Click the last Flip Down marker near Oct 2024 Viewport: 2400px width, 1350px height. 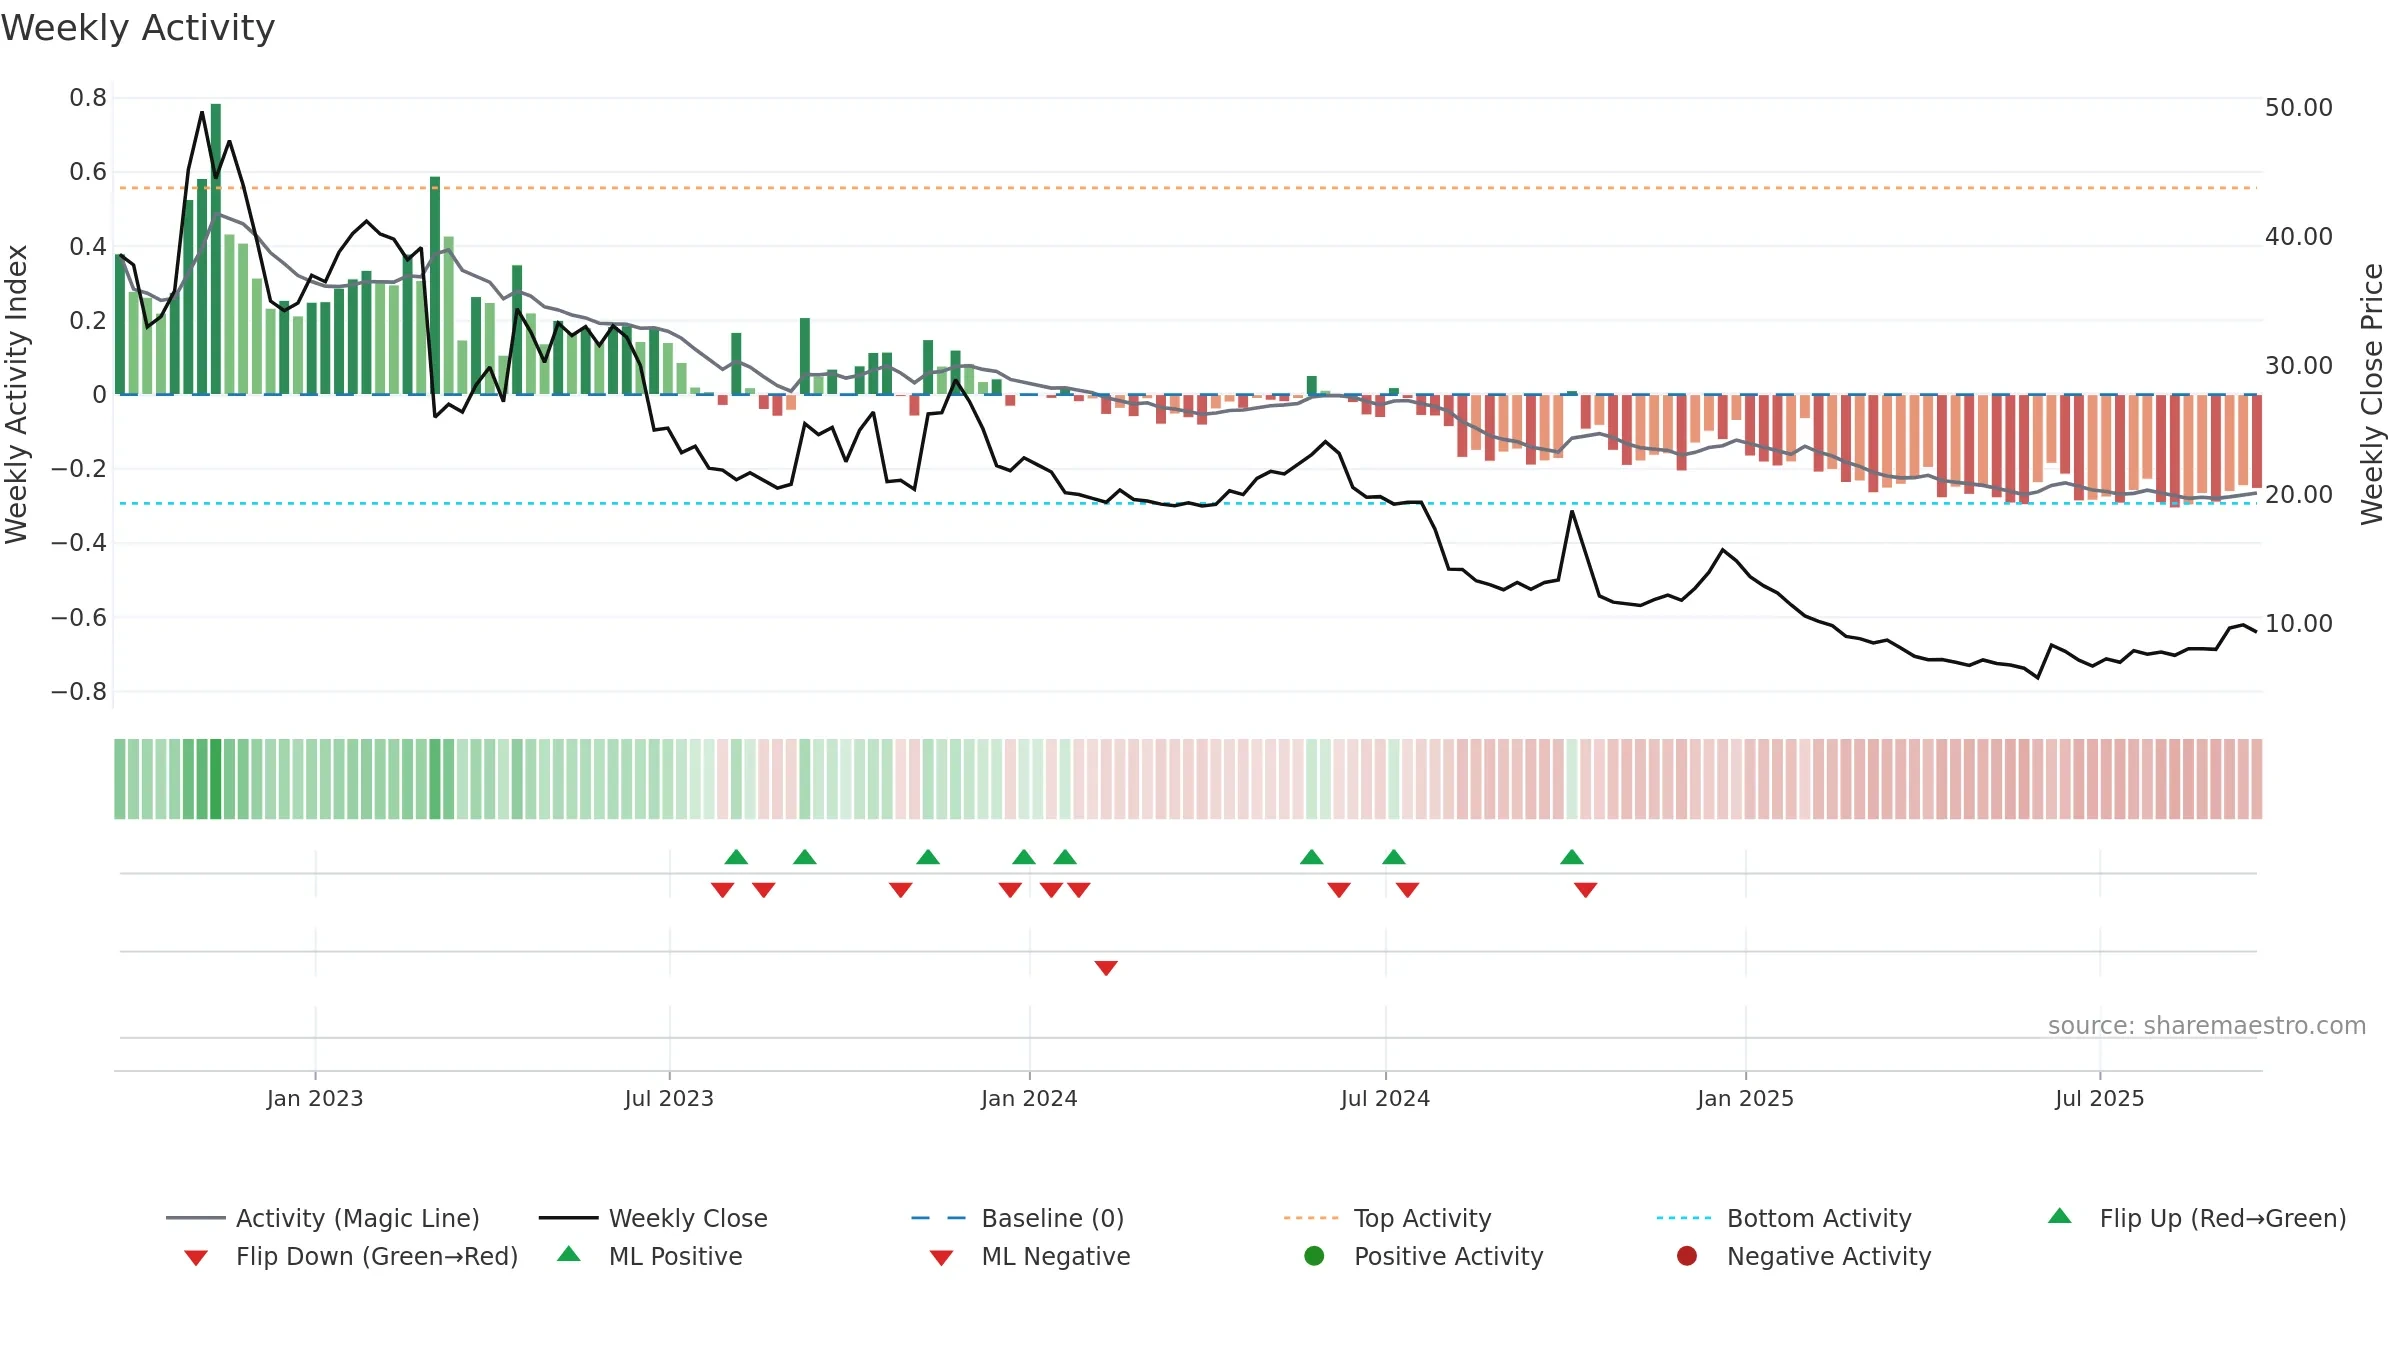(x=1586, y=890)
